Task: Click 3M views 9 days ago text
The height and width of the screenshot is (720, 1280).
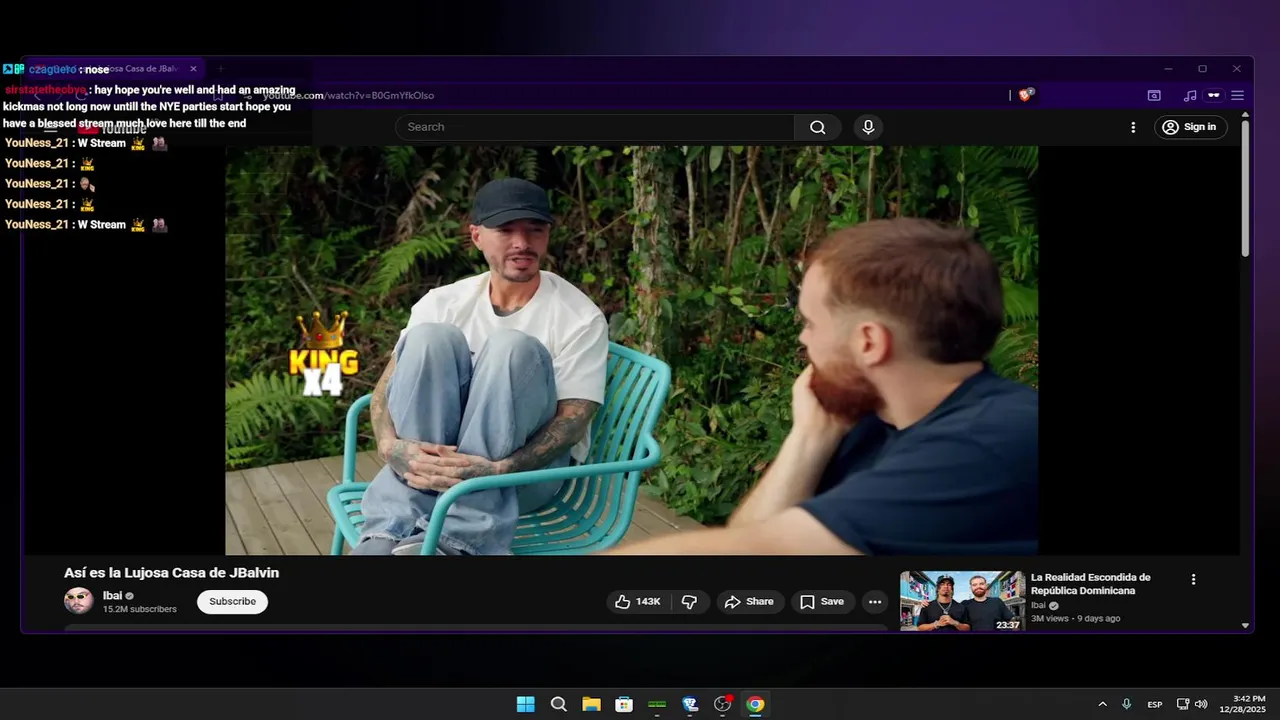Action: [x=1076, y=618]
